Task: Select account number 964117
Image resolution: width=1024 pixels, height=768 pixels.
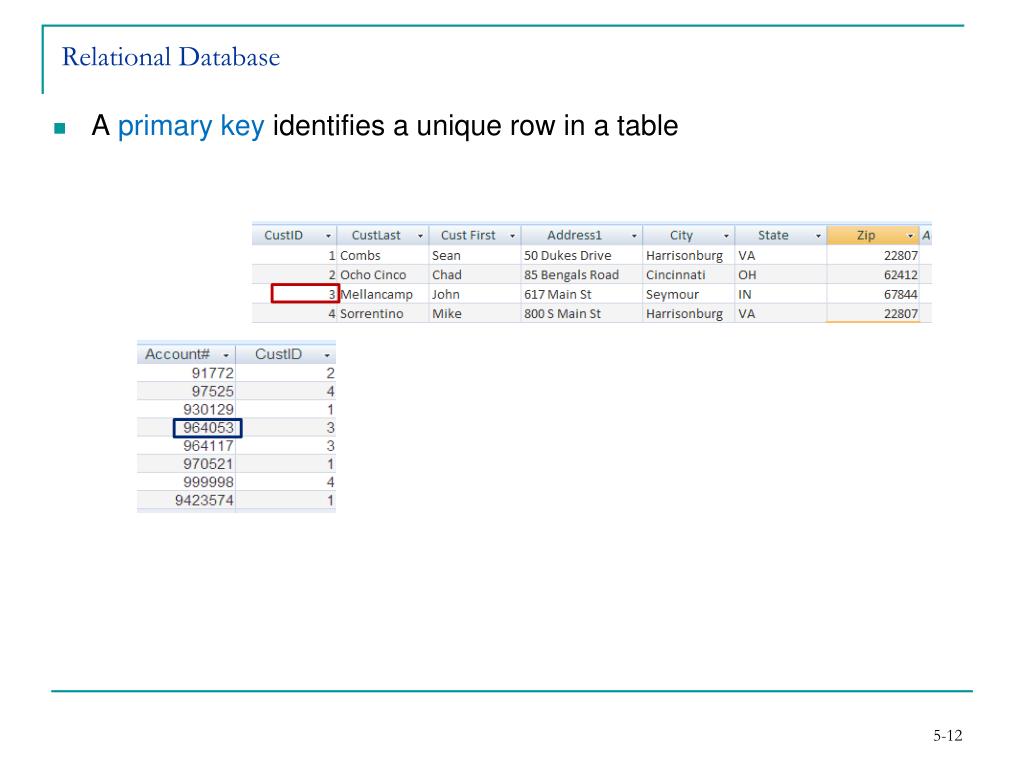Action: tap(186, 446)
